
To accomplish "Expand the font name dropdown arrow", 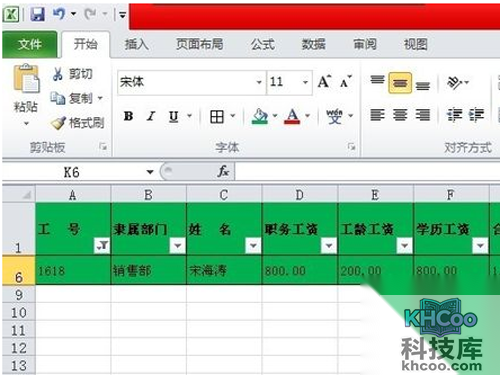I will [x=259, y=82].
